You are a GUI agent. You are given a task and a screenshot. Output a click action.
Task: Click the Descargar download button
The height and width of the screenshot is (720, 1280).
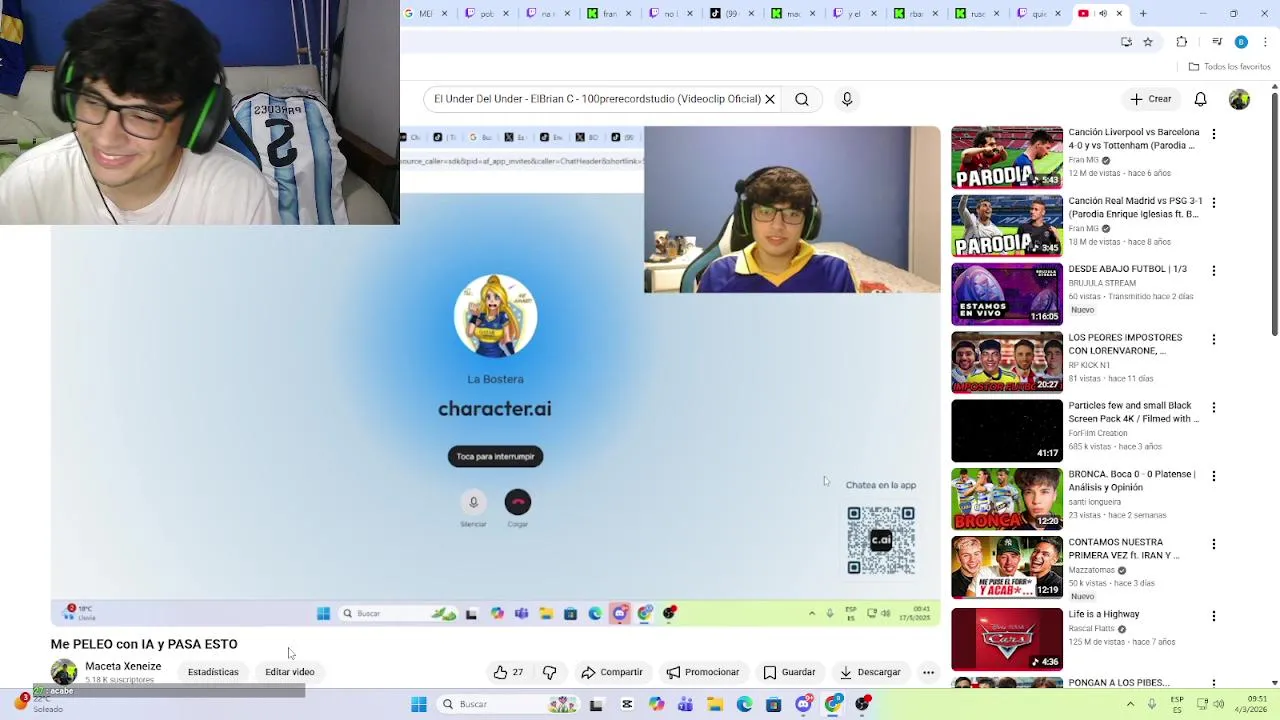pyautogui.click(x=870, y=672)
